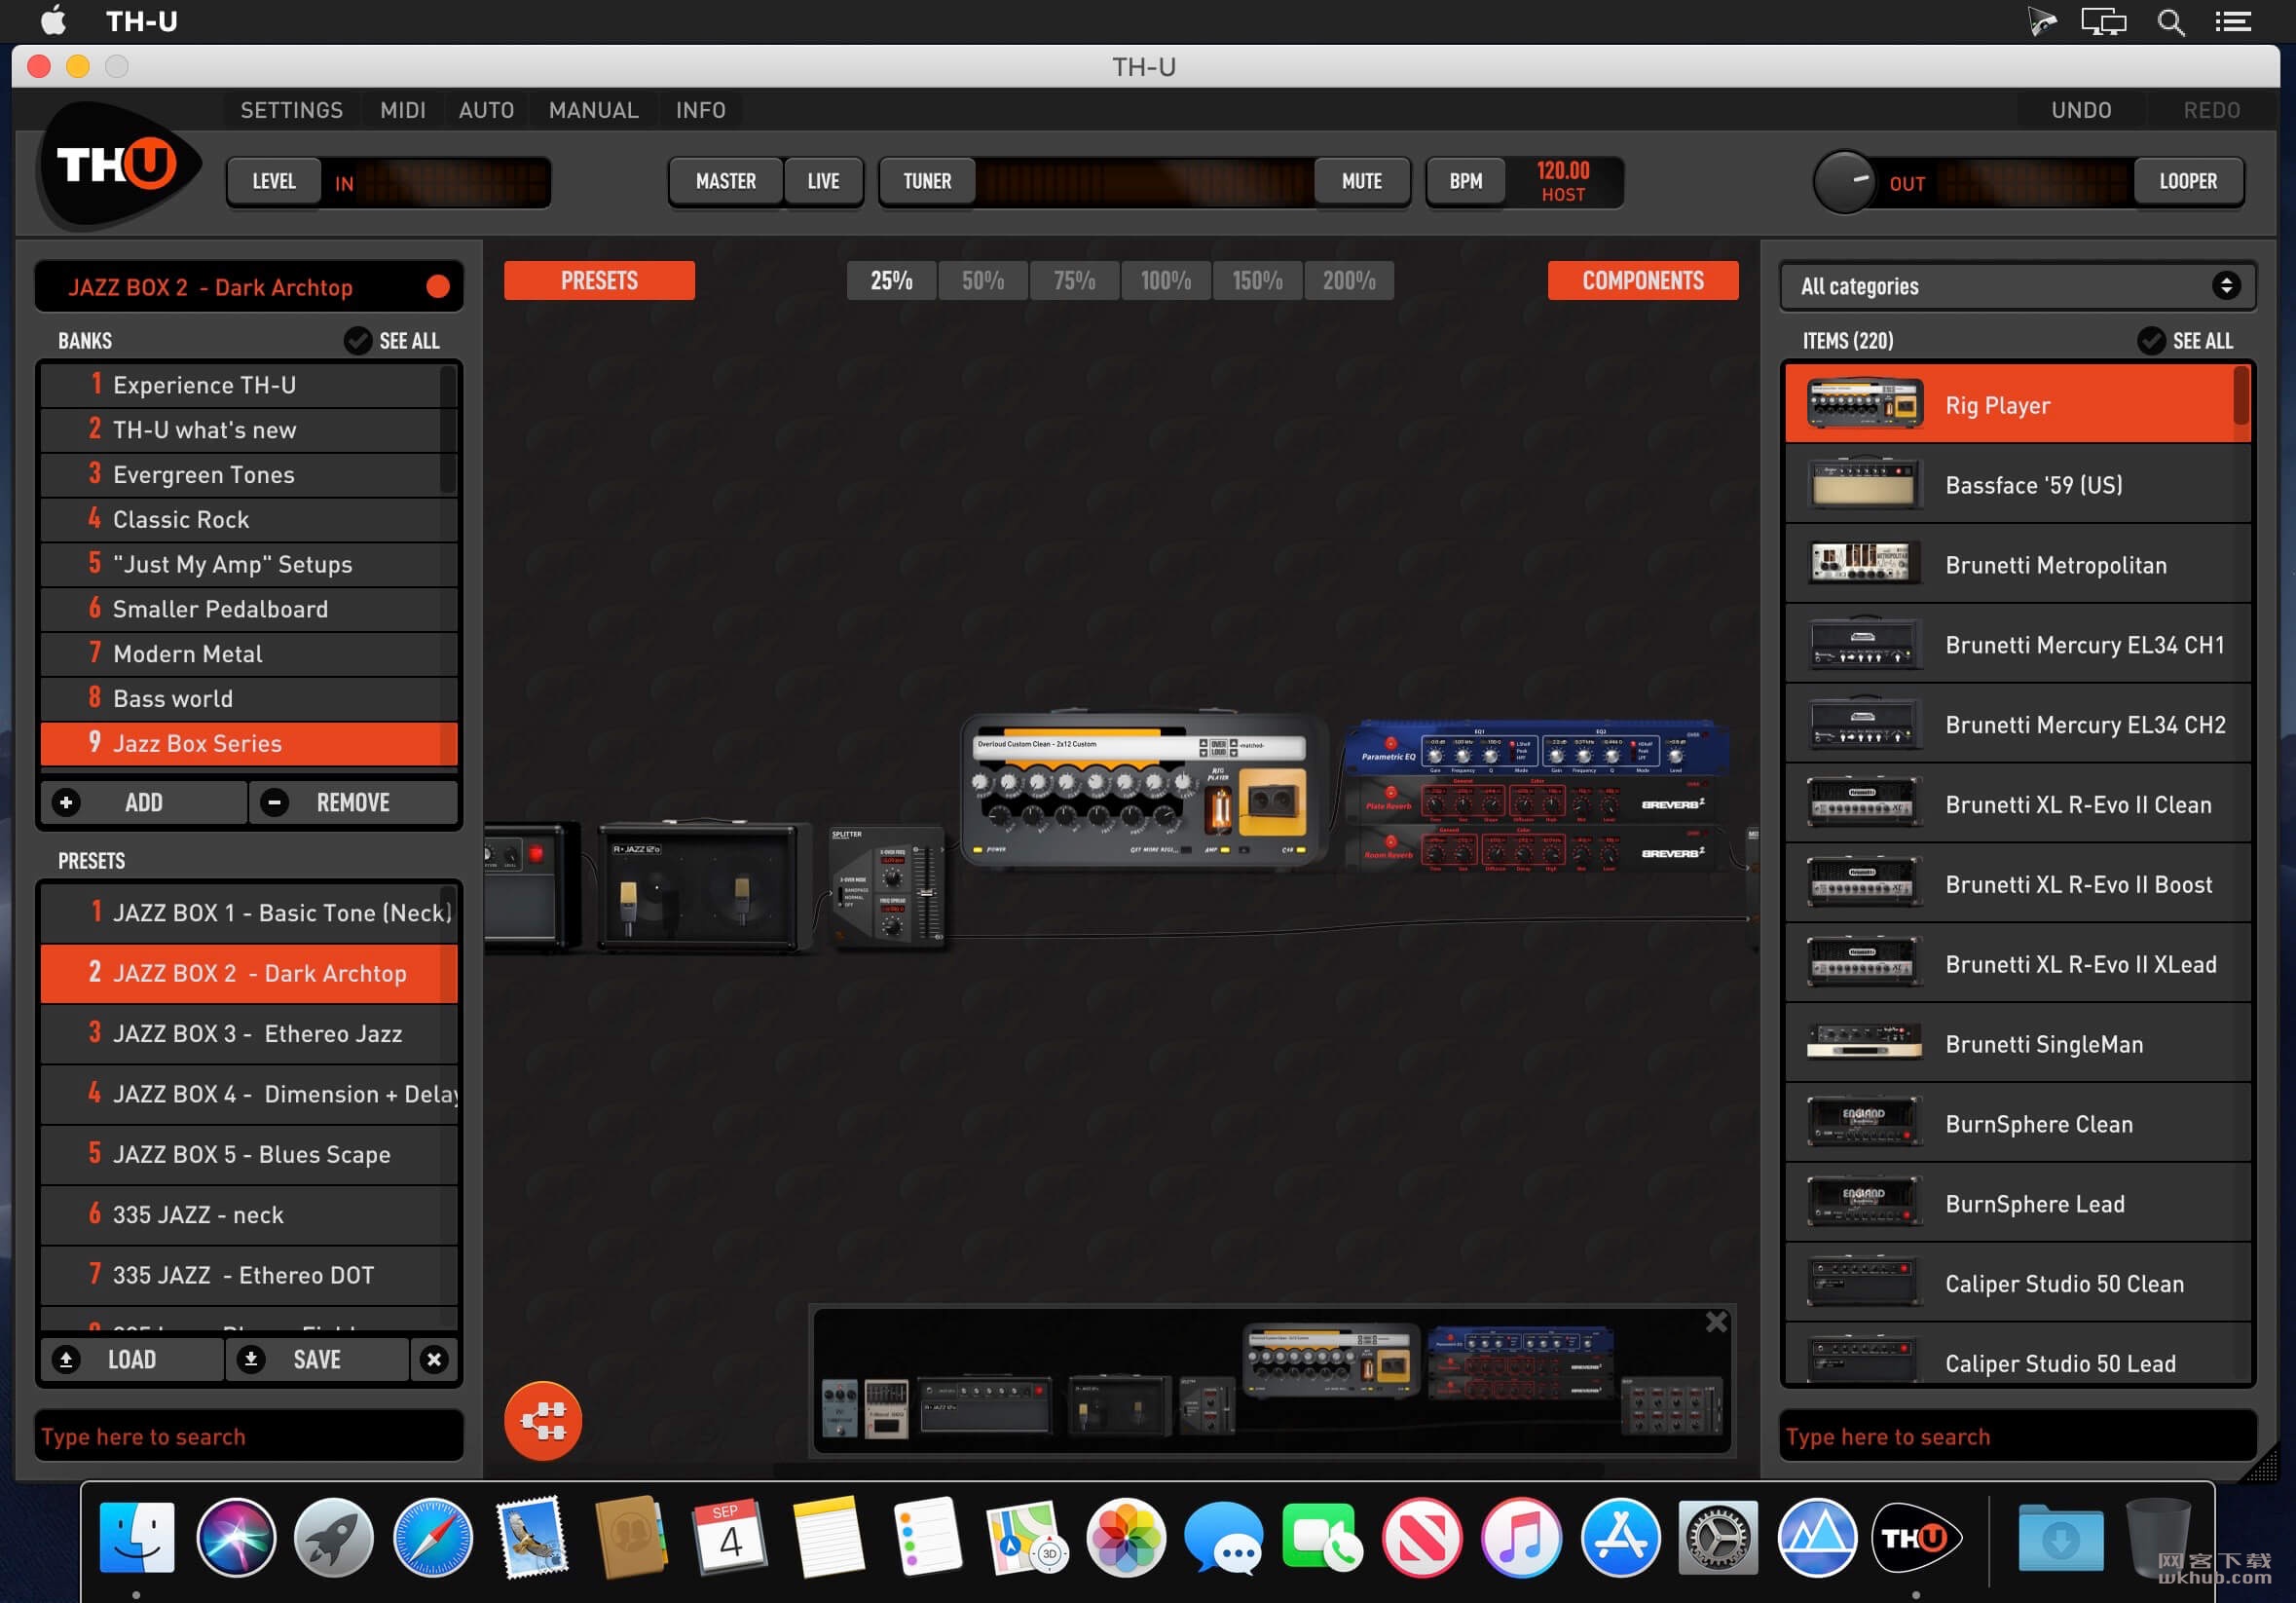Click the Brunetti SingleMan amp thumbnail
2296x1603 pixels.
pos(1863,1043)
